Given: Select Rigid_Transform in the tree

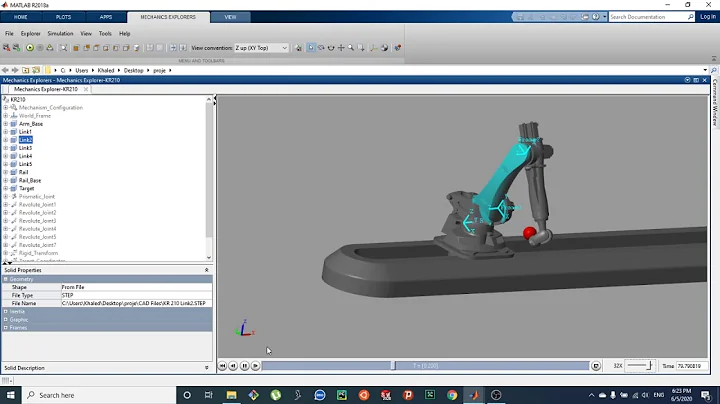Looking at the screenshot, I should 38,253.
